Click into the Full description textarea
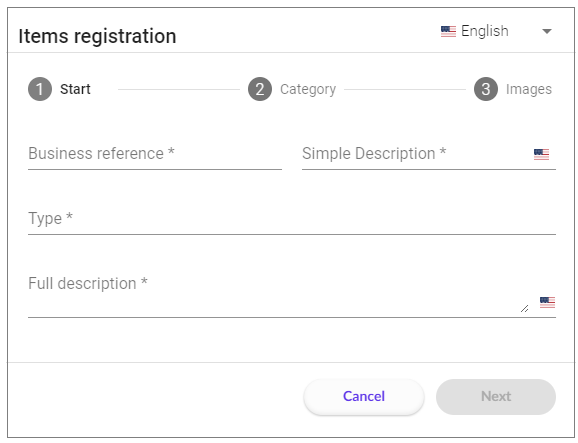Viewport: 578px width, 443px height. point(278,293)
